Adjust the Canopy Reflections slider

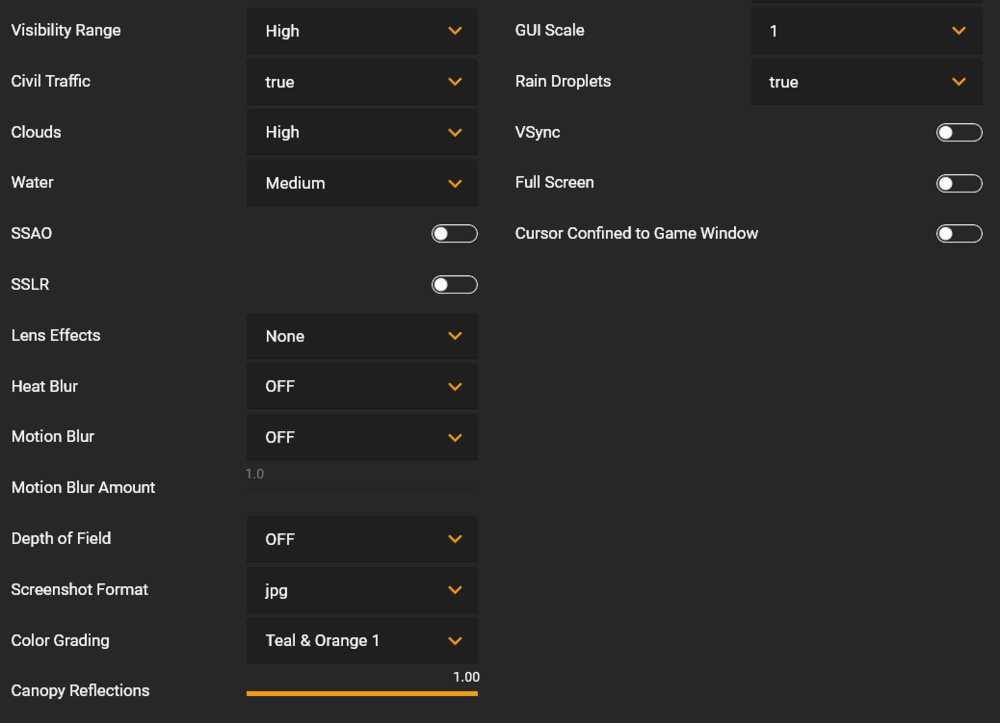tap(361, 693)
